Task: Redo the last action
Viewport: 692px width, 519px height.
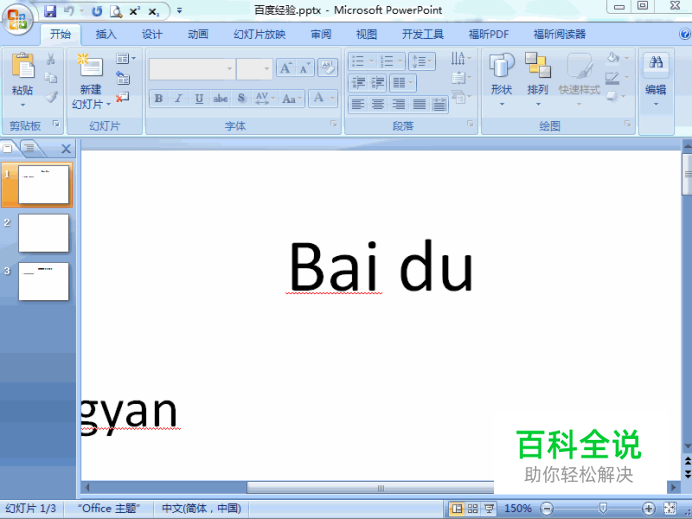Action: coord(97,11)
